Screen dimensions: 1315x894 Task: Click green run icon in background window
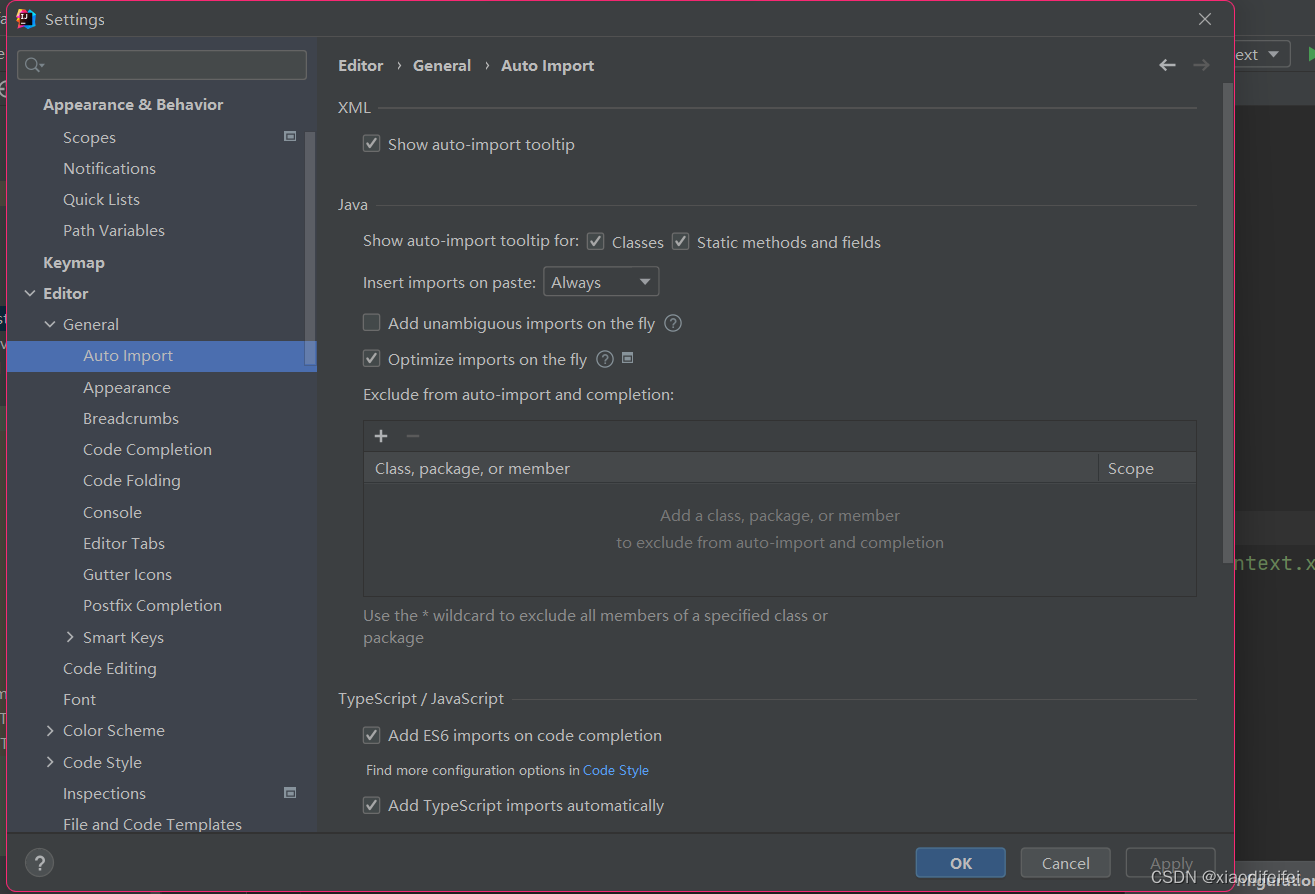tap(1310, 54)
